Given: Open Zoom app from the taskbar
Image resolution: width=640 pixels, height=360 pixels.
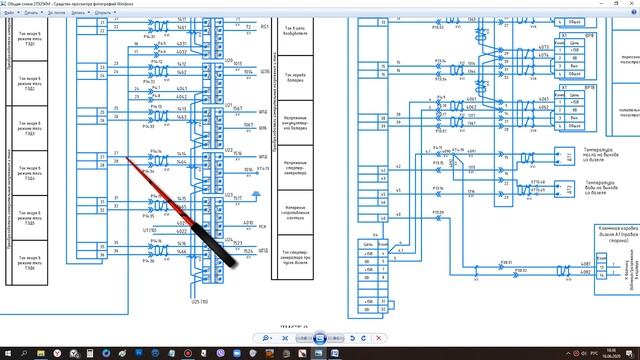Looking at the screenshot, I should coord(237,353).
